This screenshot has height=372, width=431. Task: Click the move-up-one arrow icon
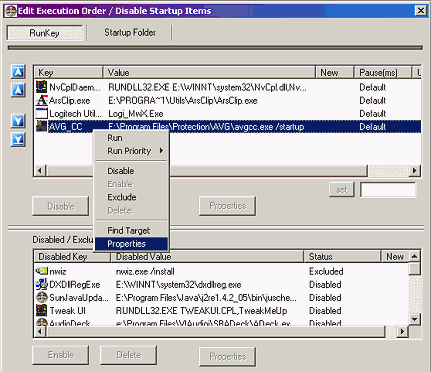click(18, 90)
